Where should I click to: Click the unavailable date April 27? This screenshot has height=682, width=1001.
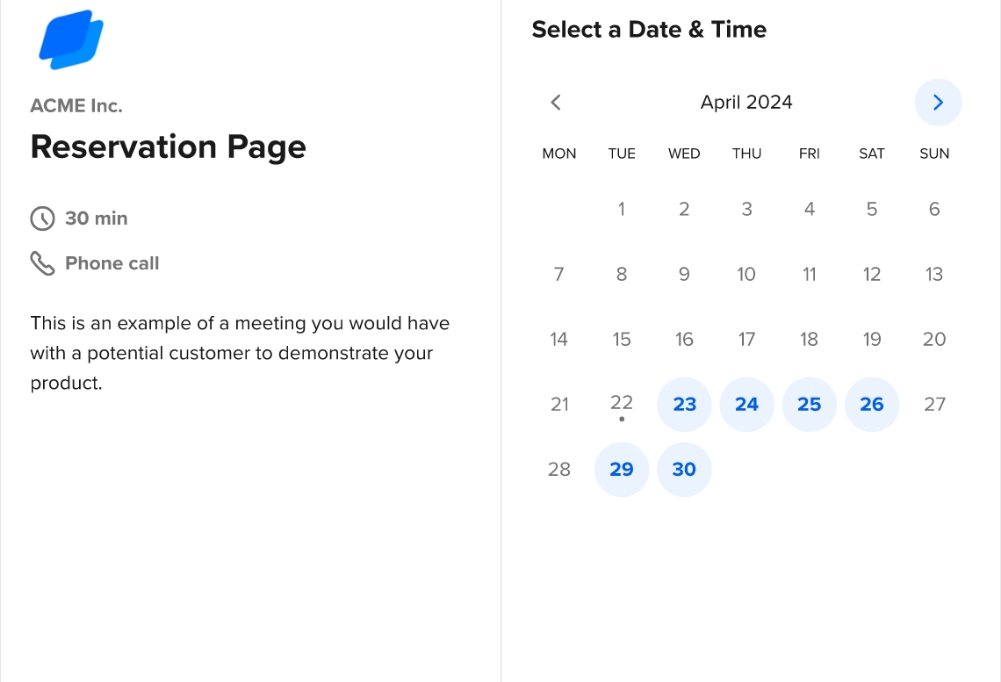point(934,404)
